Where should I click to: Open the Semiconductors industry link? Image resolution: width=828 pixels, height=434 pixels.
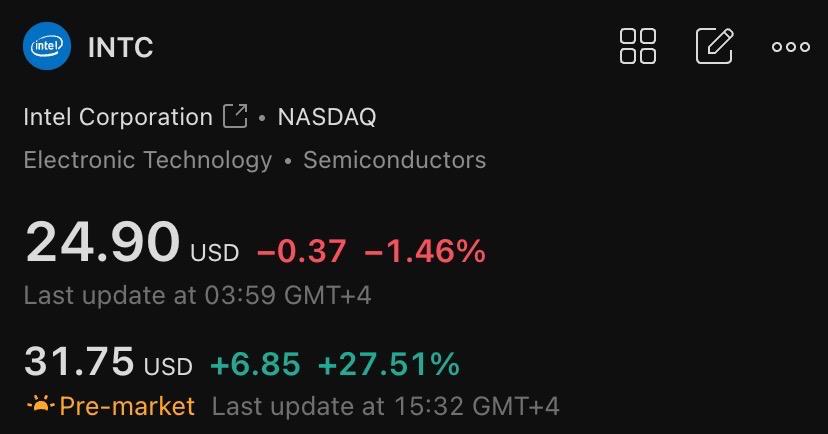394,160
